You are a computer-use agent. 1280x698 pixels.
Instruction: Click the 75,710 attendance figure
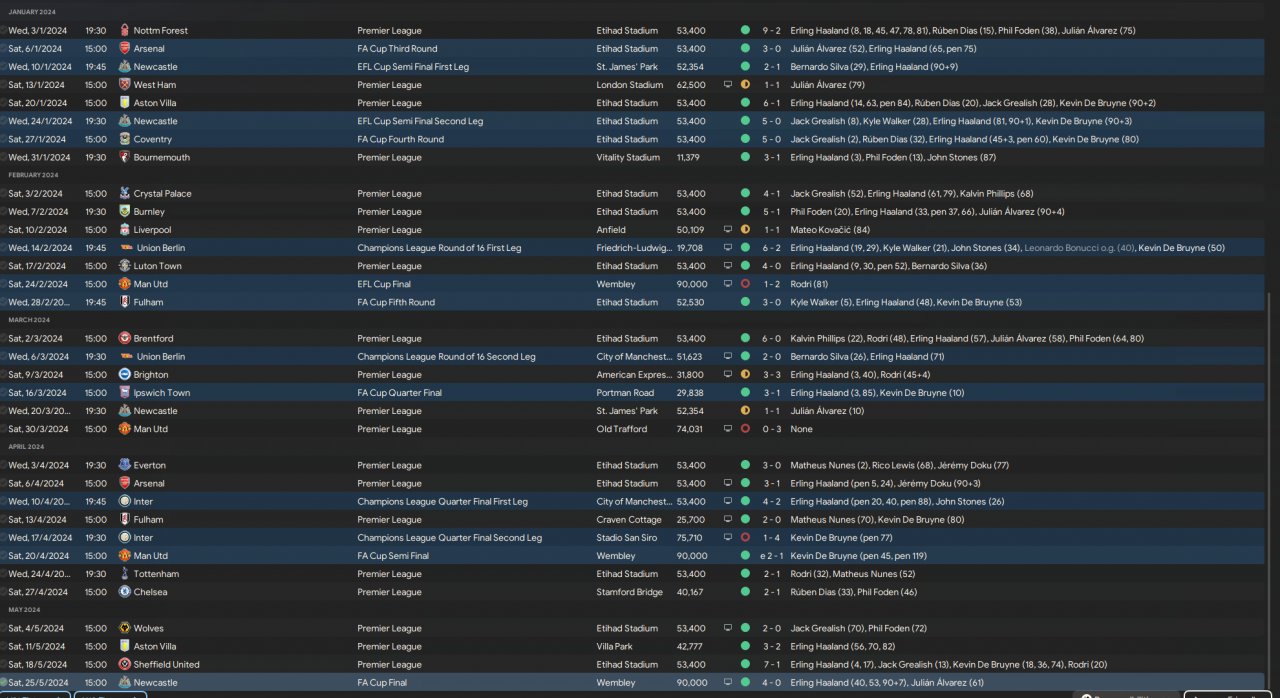(690, 537)
